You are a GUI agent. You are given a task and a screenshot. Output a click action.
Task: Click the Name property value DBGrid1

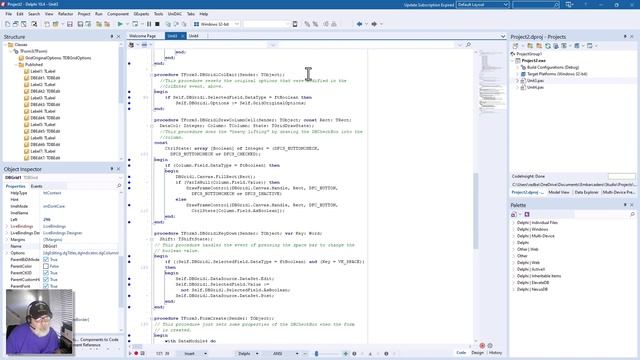(x=80, y=246)
